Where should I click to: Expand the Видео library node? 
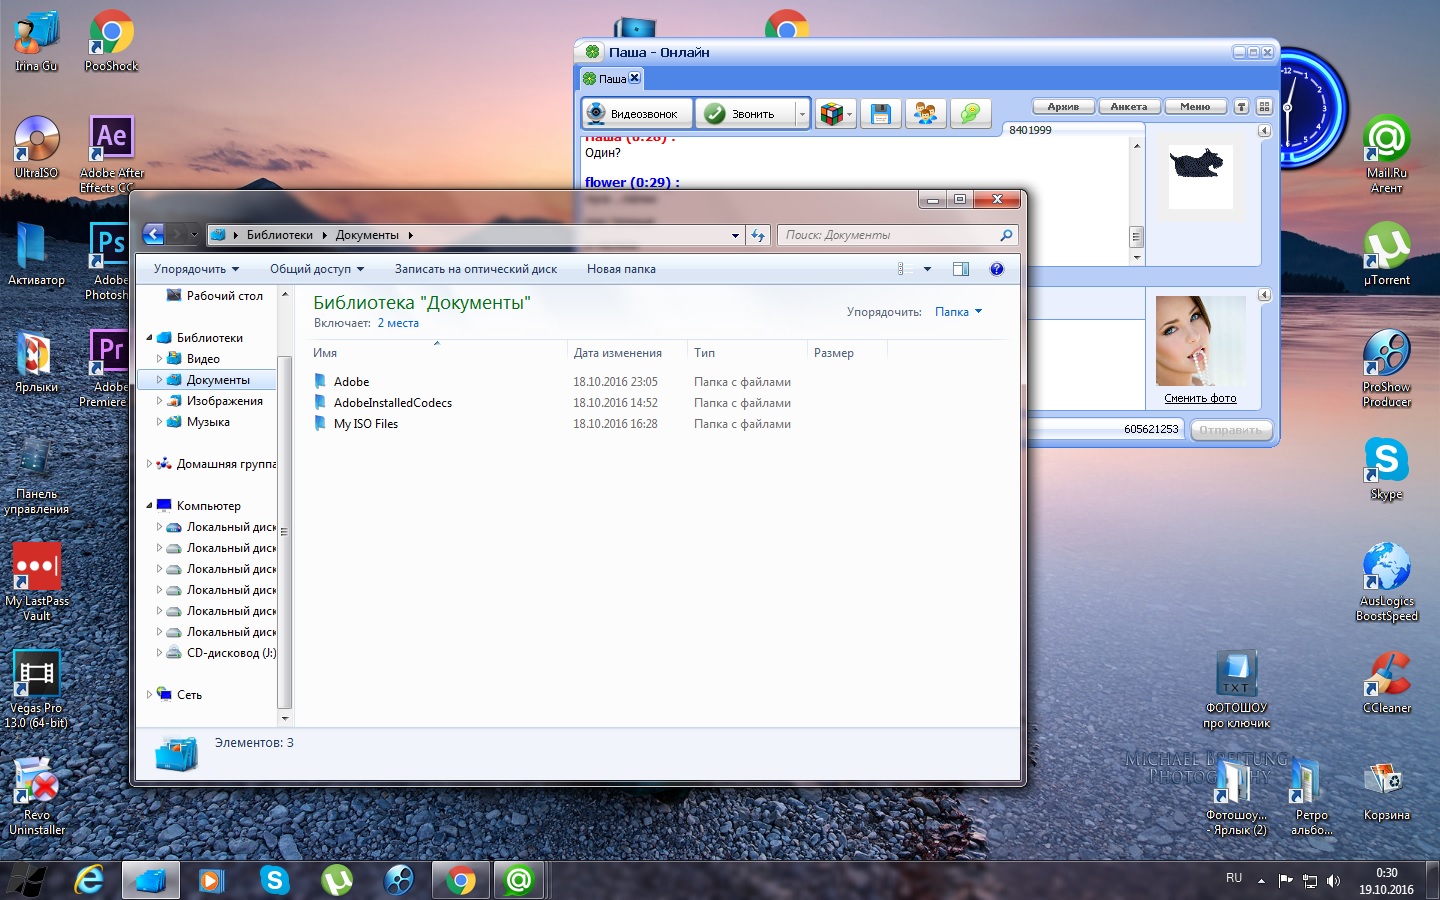pos(159,359)
